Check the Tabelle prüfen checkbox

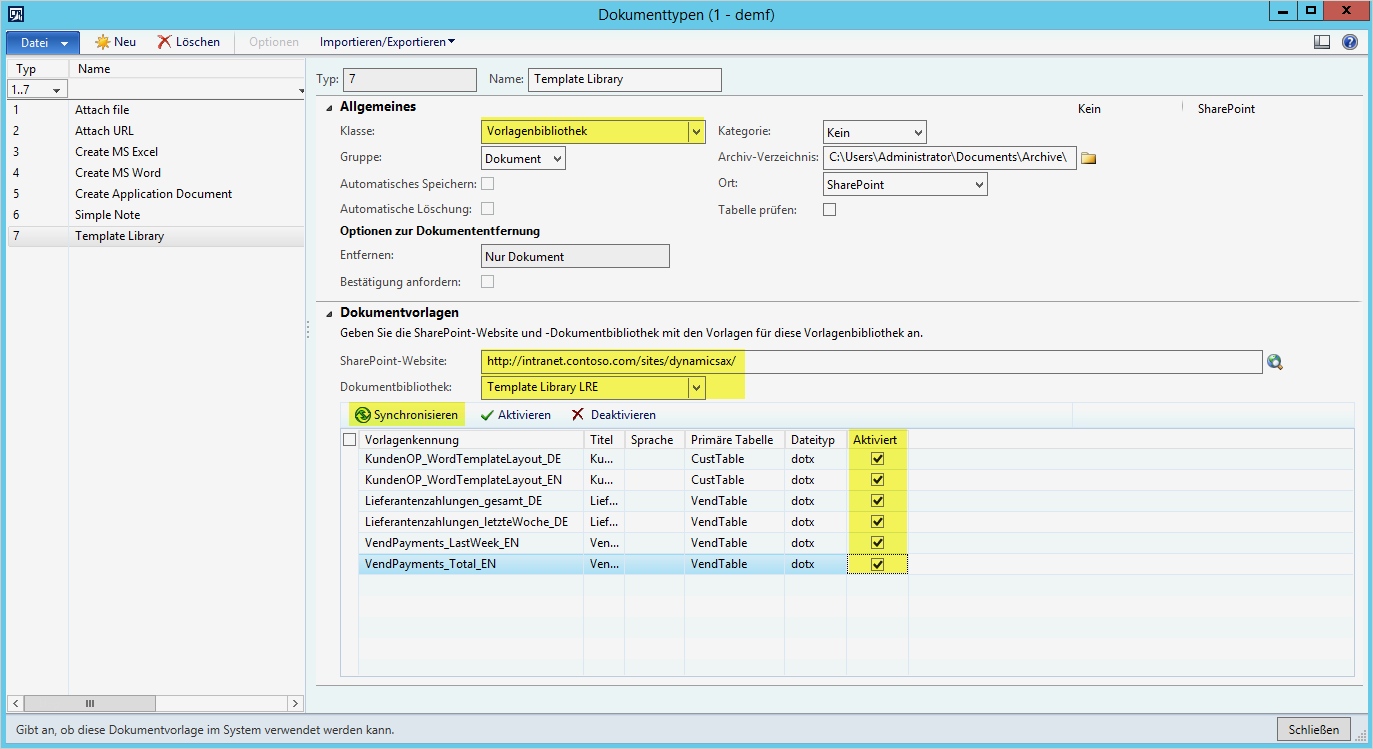coord(829,210)
